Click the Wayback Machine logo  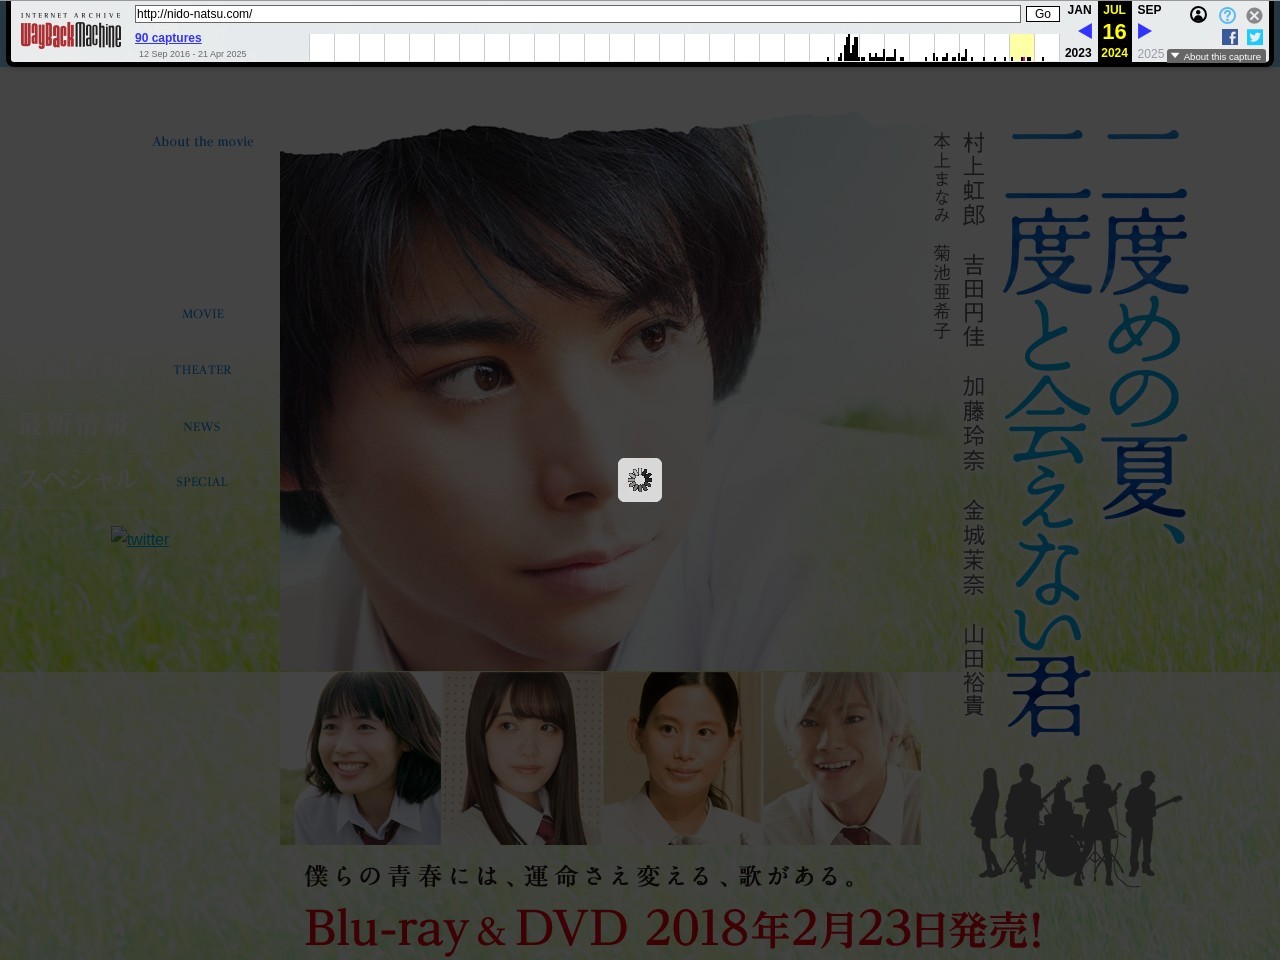tap(71, 31)
